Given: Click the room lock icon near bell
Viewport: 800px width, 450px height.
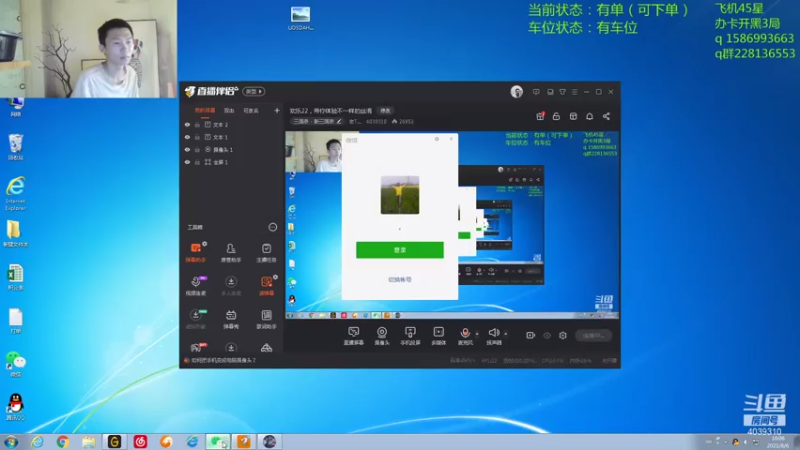Looking at the screenshot, I should point(556,116).
